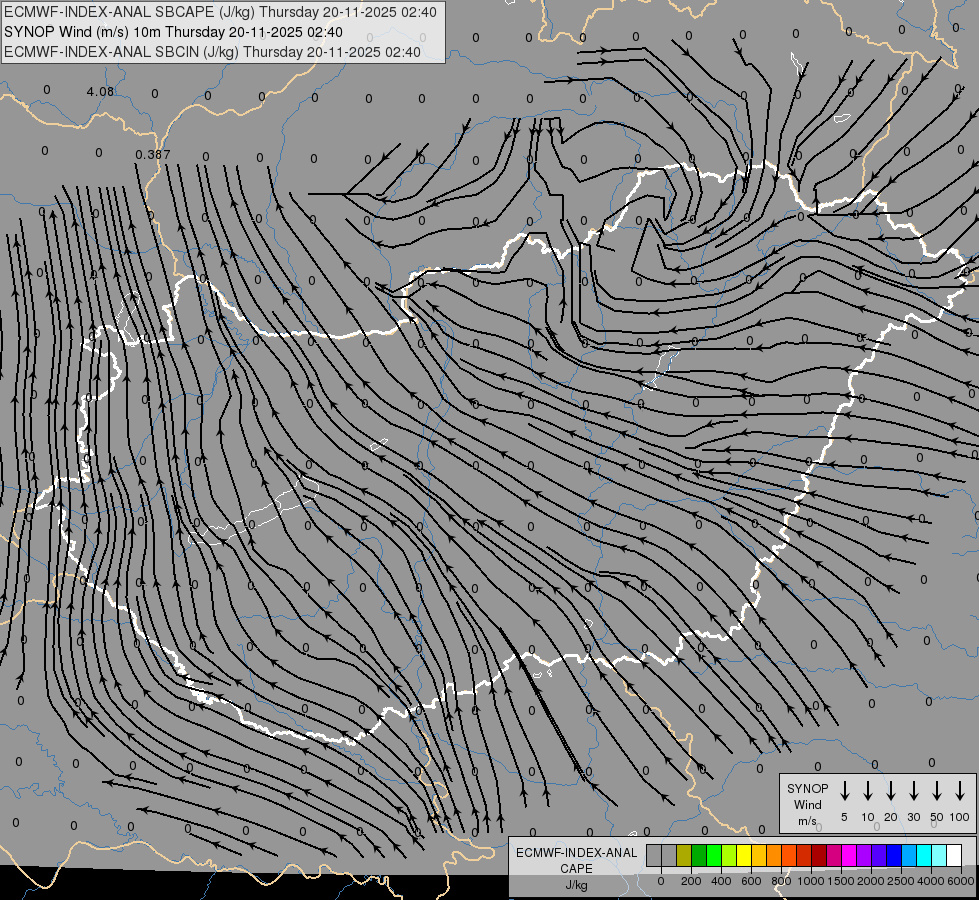Click the wind arrow above 100 m/s

(x=960, y=791)
